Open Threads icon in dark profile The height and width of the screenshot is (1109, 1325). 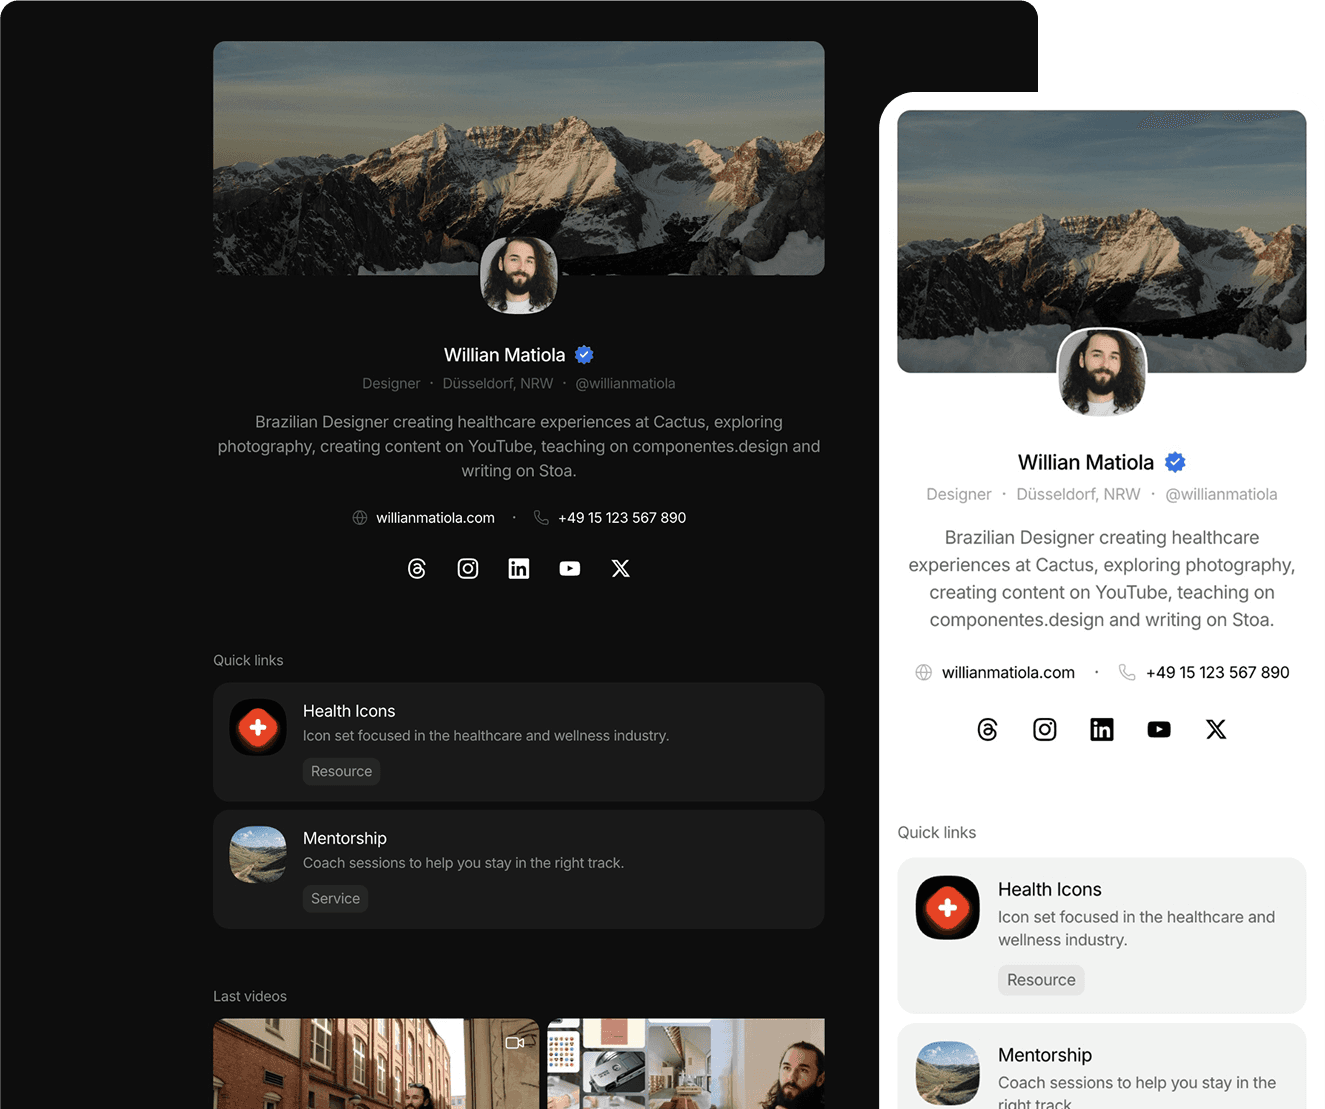click(x=417, y=569)
